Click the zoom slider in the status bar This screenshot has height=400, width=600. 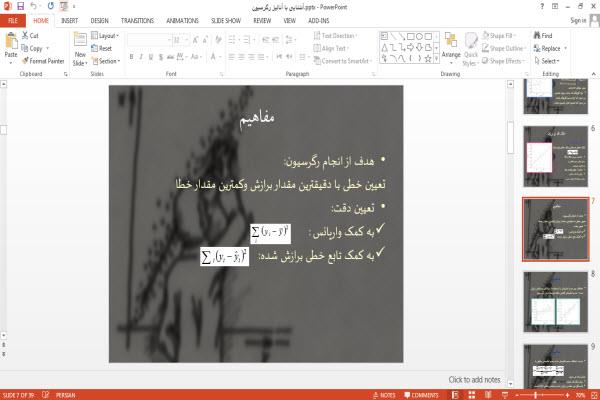[x=542, y=395]
